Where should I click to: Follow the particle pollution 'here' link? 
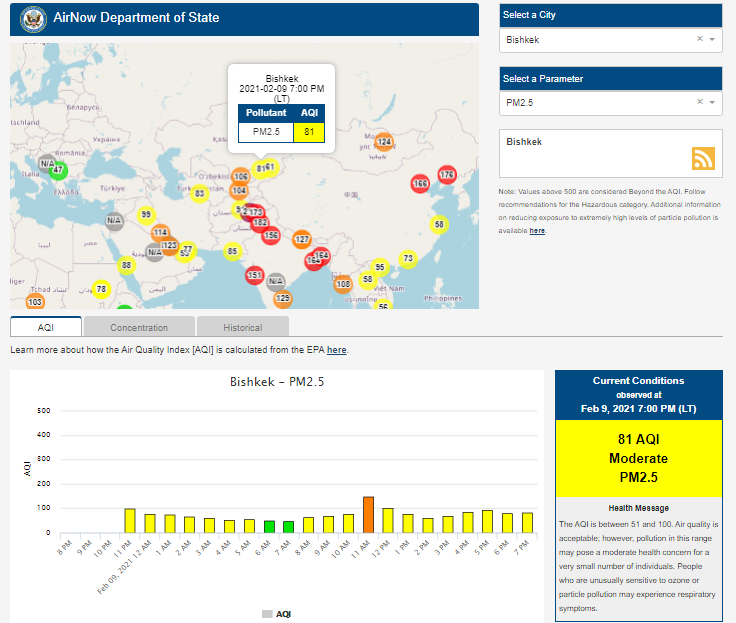click(537, 231)
